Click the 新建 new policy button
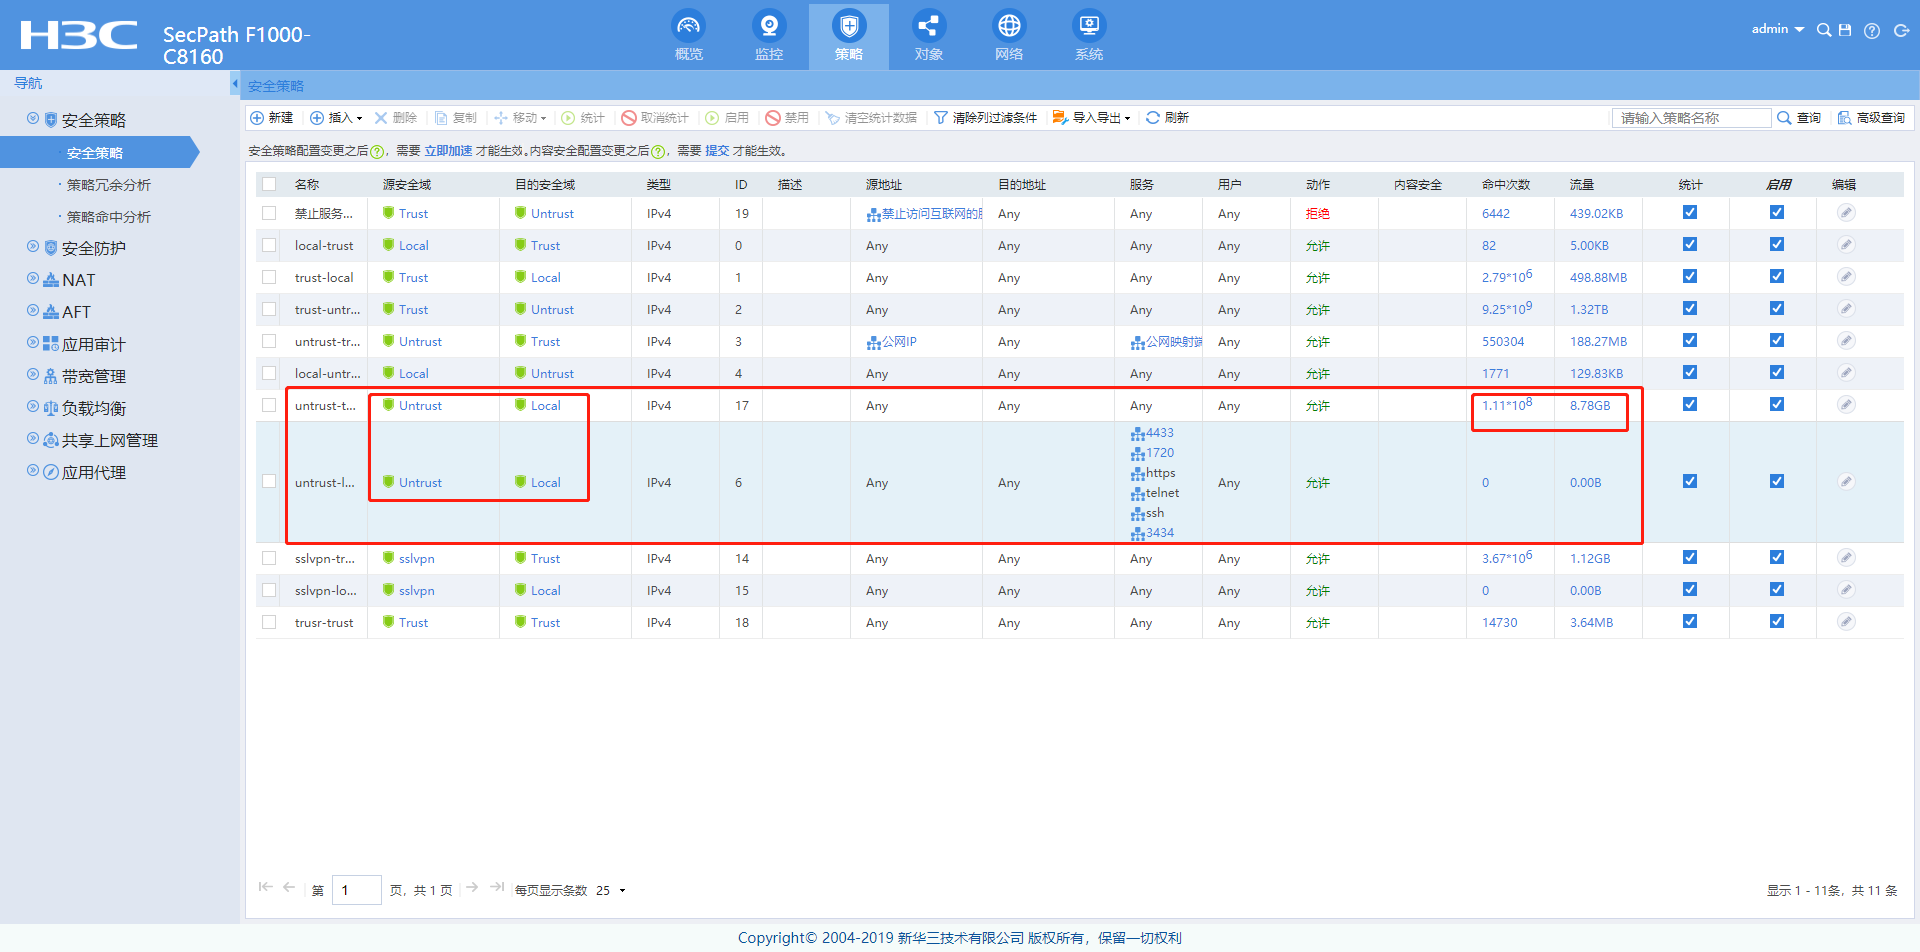1920x952 pixels. [x=271, y=118]
